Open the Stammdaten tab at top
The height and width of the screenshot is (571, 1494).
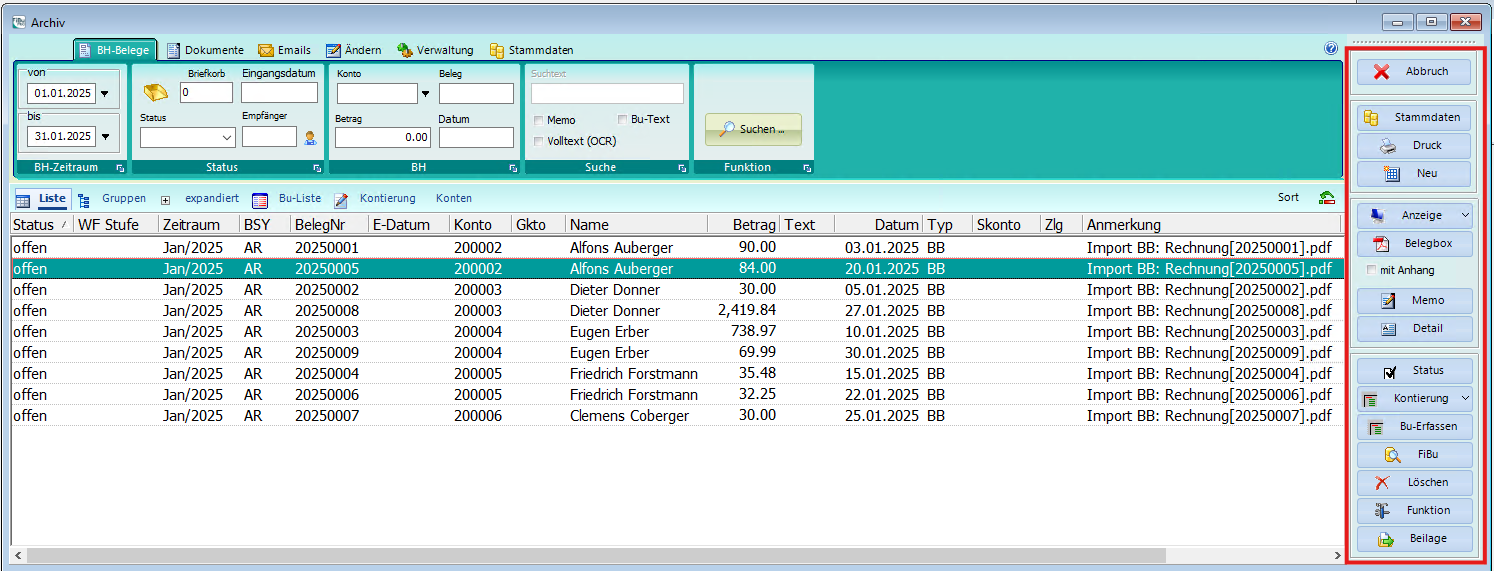pyautogui.click(x=531, y=50)
